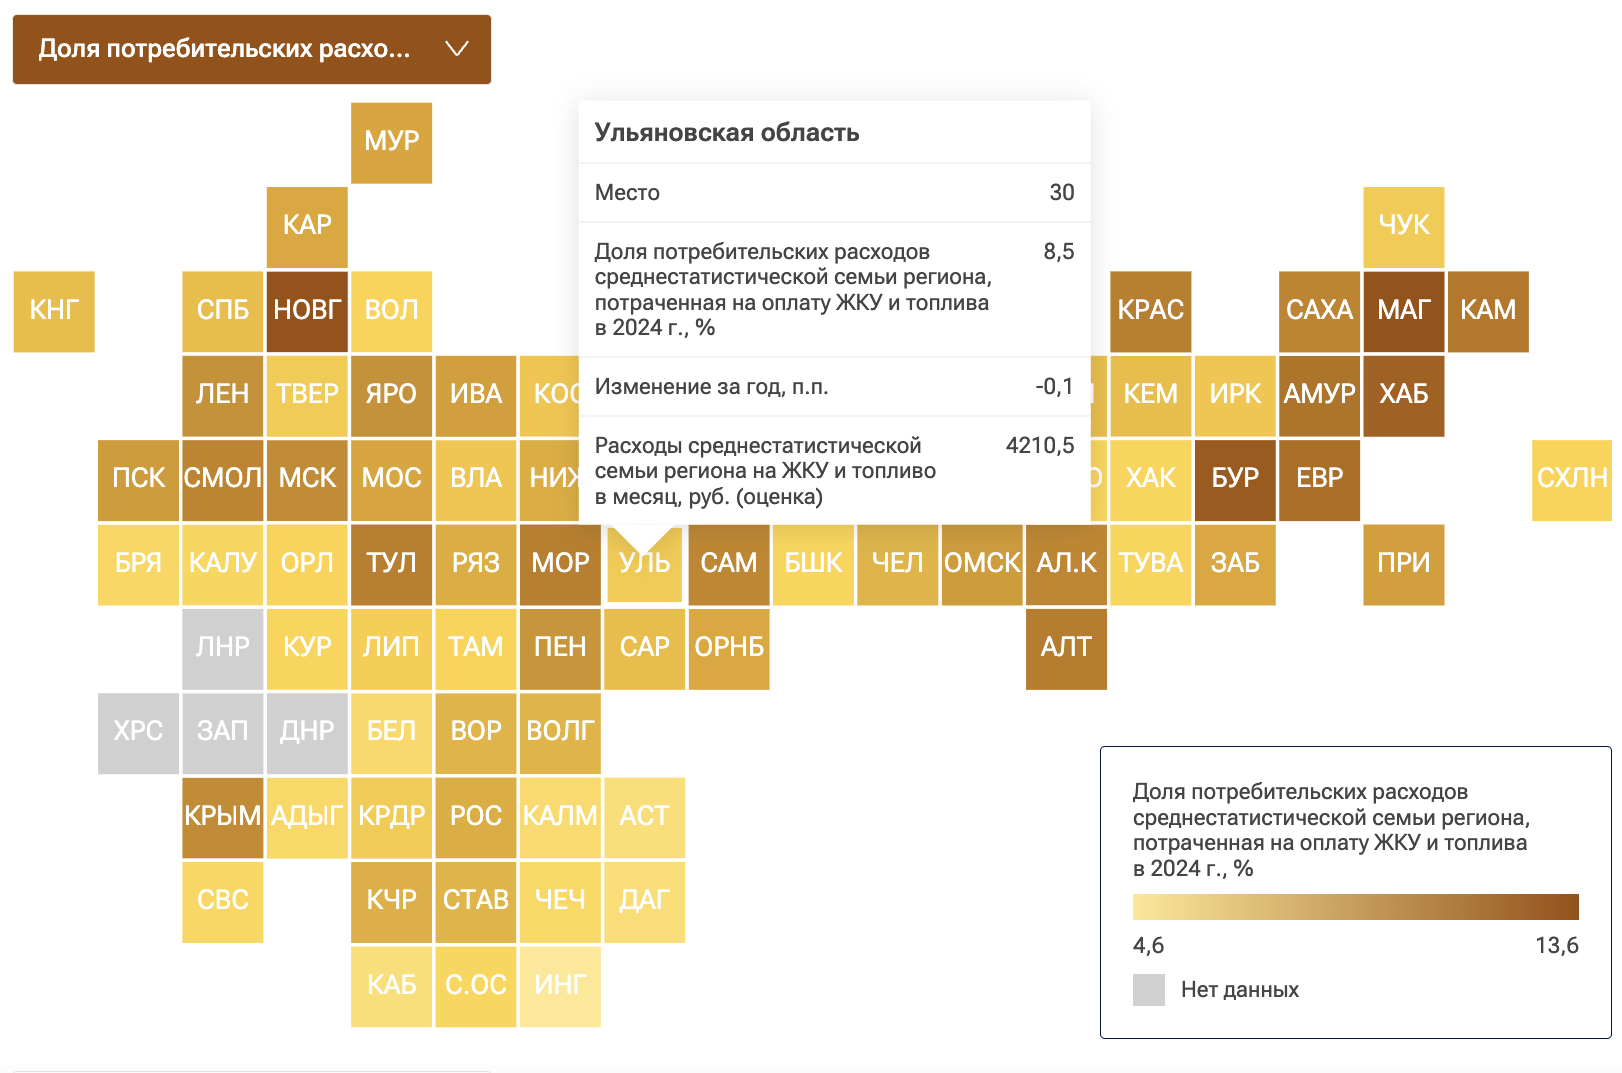Image resolution: width=1622 pixels, height=1073 pixels.
Task: Click the МАГ region tile
Action: (x=1404, y=311)
